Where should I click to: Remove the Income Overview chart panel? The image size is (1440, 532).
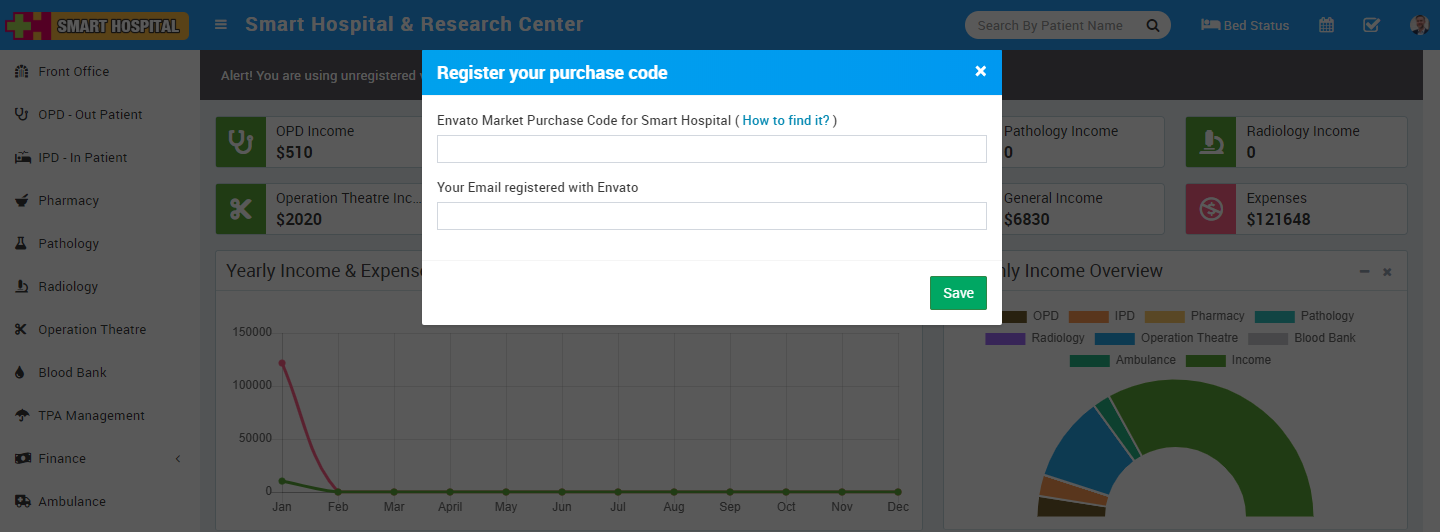pos(1387,272)
